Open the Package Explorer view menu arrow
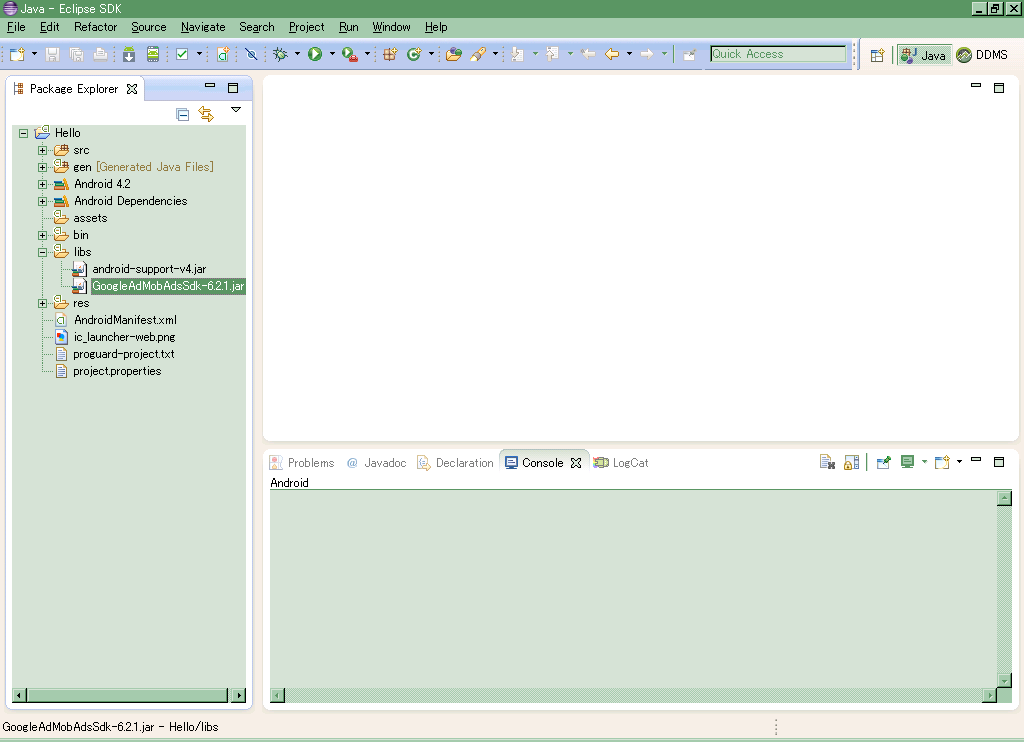The height and width of the screenshot is (742, 1024). [x=236, y=110]
